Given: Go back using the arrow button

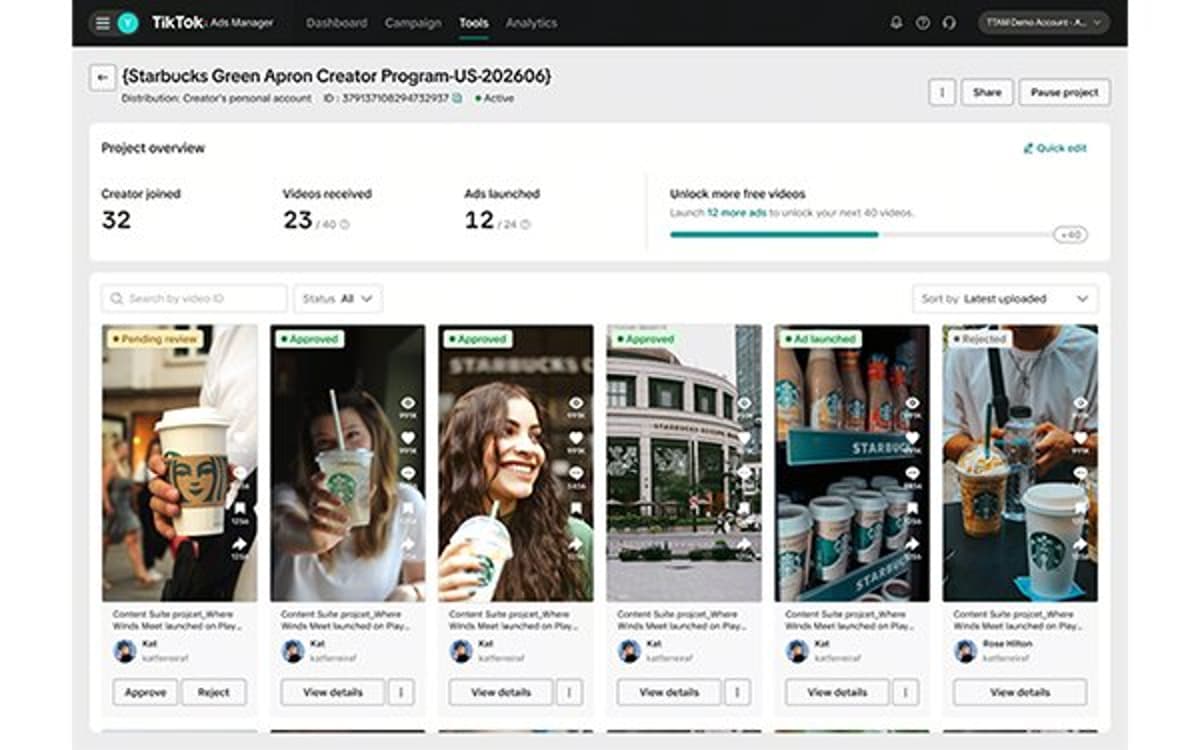Looking at the screenshot, I should pyautogui.click(x=102, y=77).
